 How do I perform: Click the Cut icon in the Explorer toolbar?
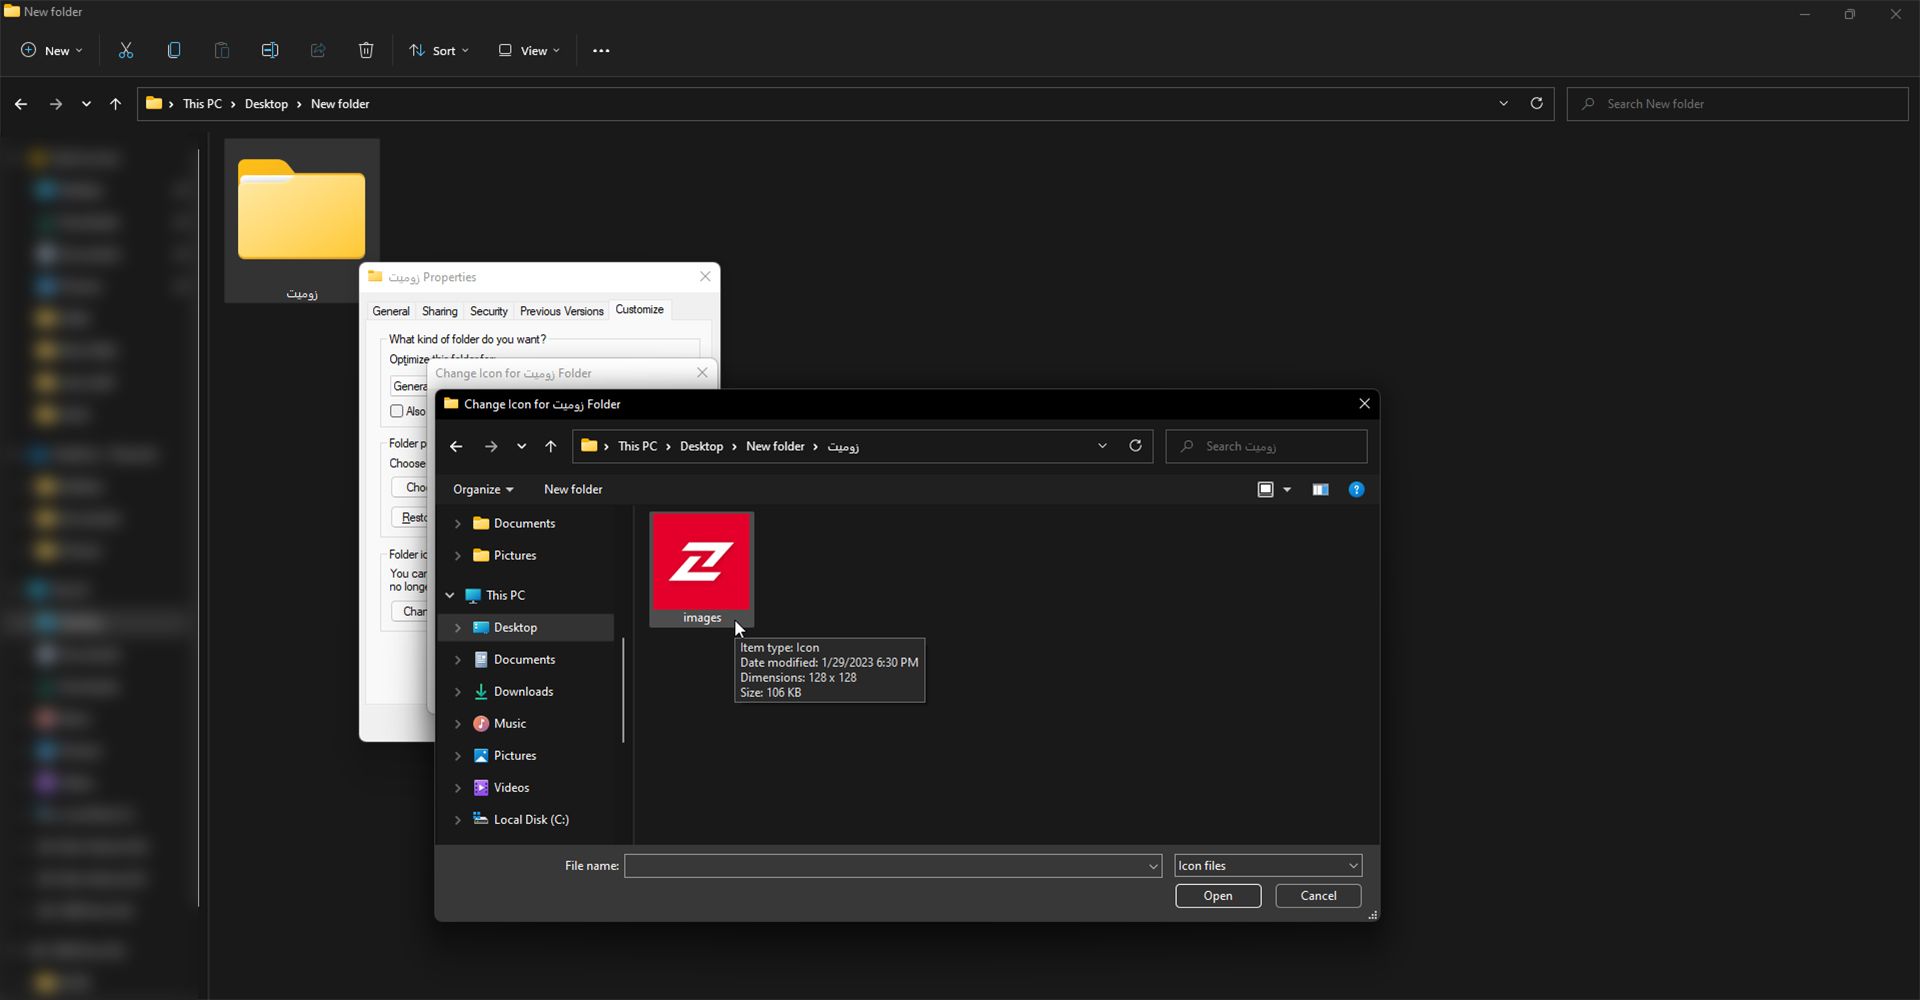tap(126, 51)
